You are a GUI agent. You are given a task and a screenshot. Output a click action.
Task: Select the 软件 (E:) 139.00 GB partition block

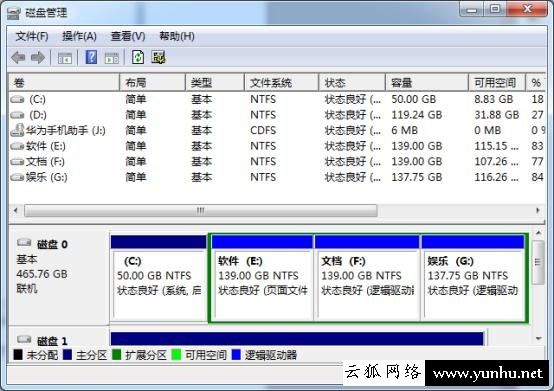coord(262,277)
